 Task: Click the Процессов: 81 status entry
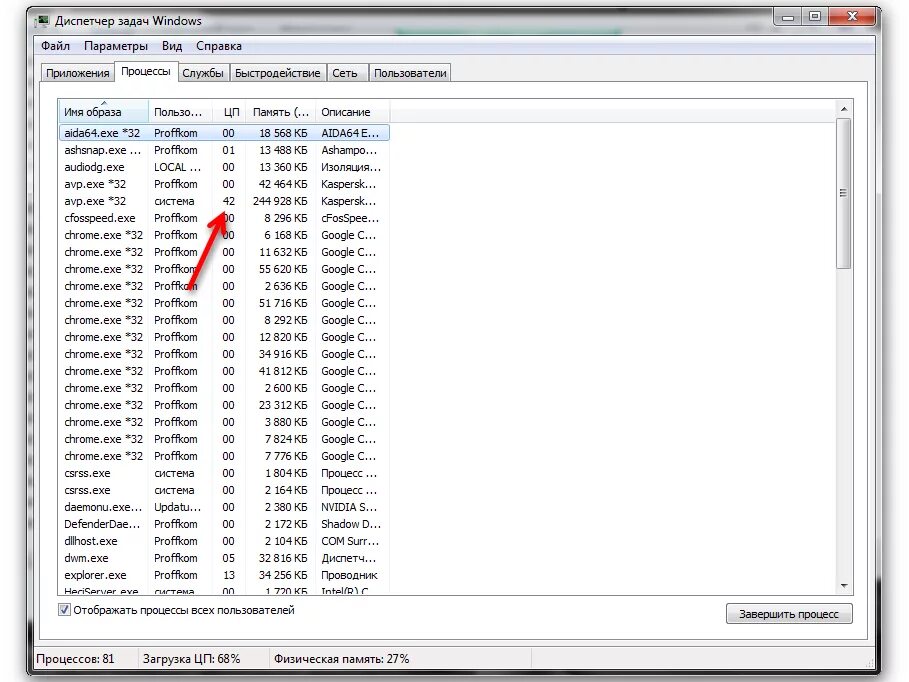pos(75,659)
